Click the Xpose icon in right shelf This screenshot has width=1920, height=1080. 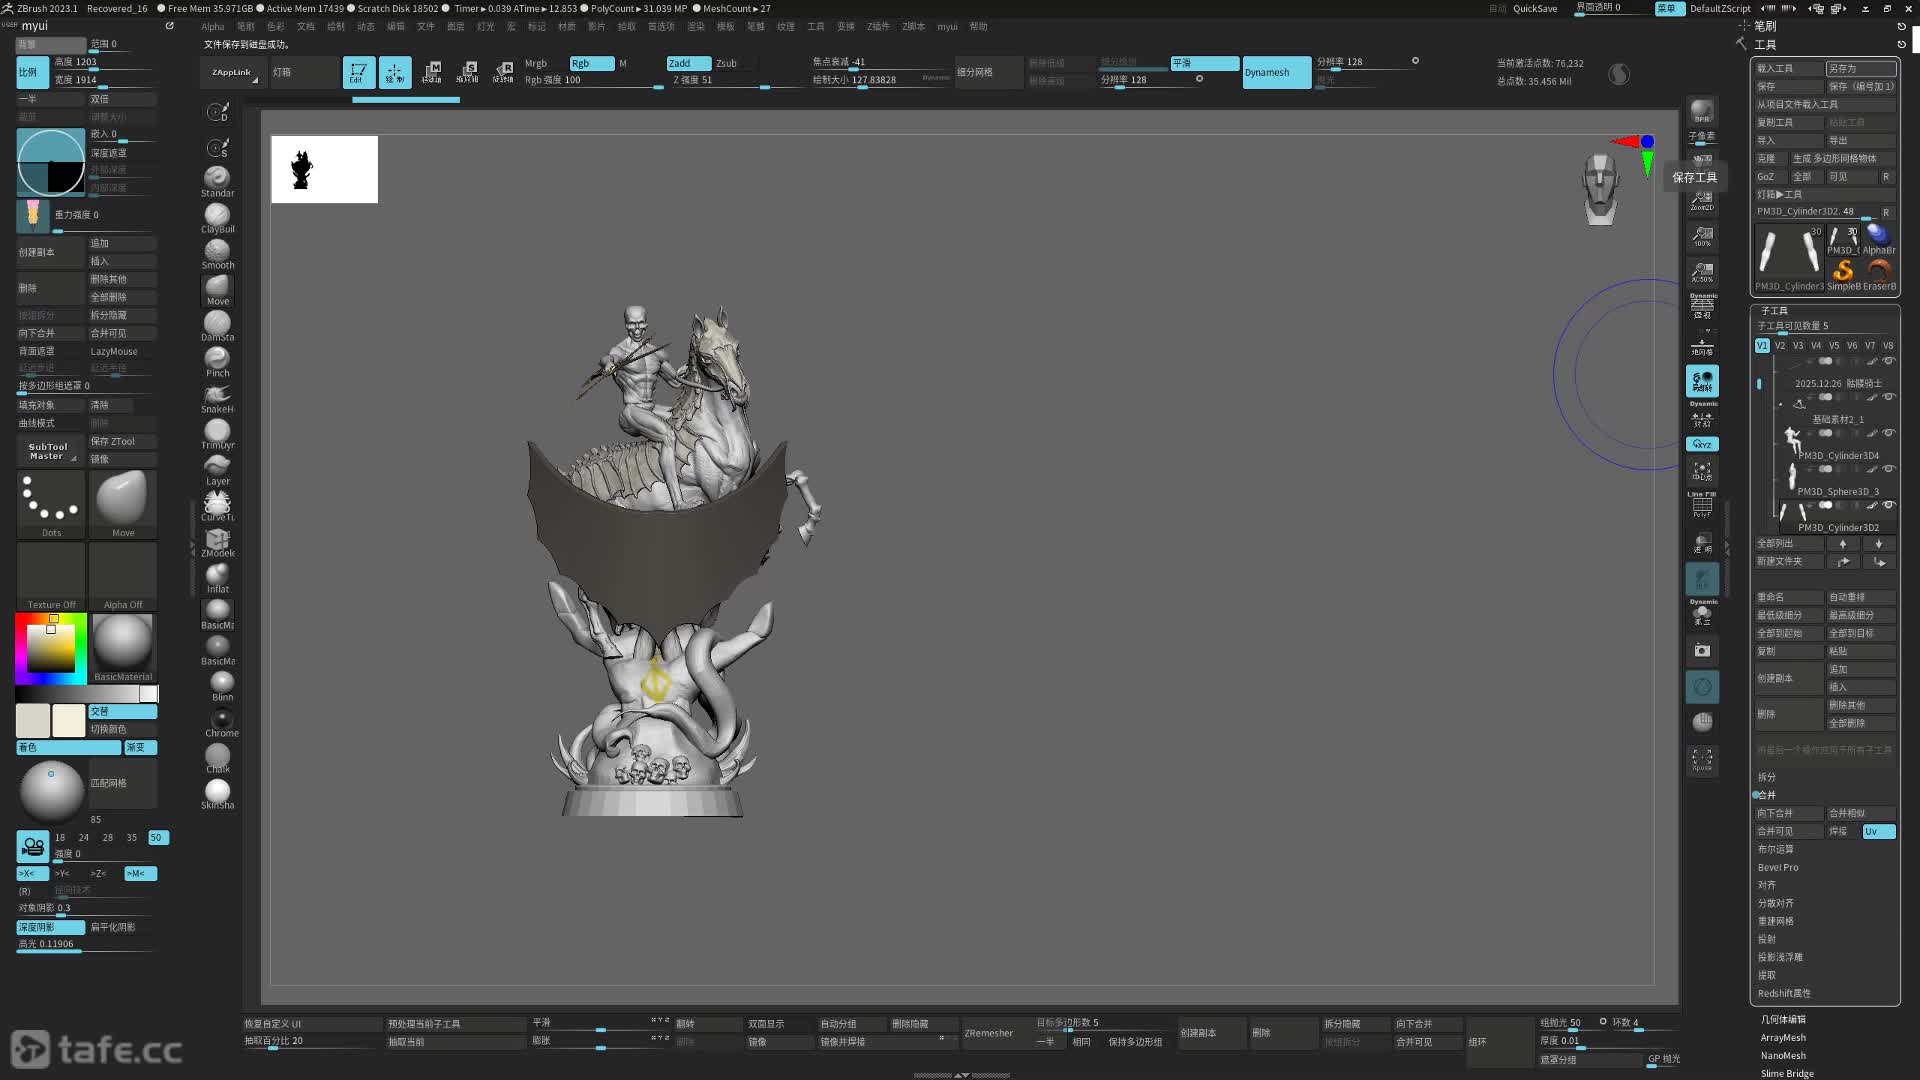1701,759
